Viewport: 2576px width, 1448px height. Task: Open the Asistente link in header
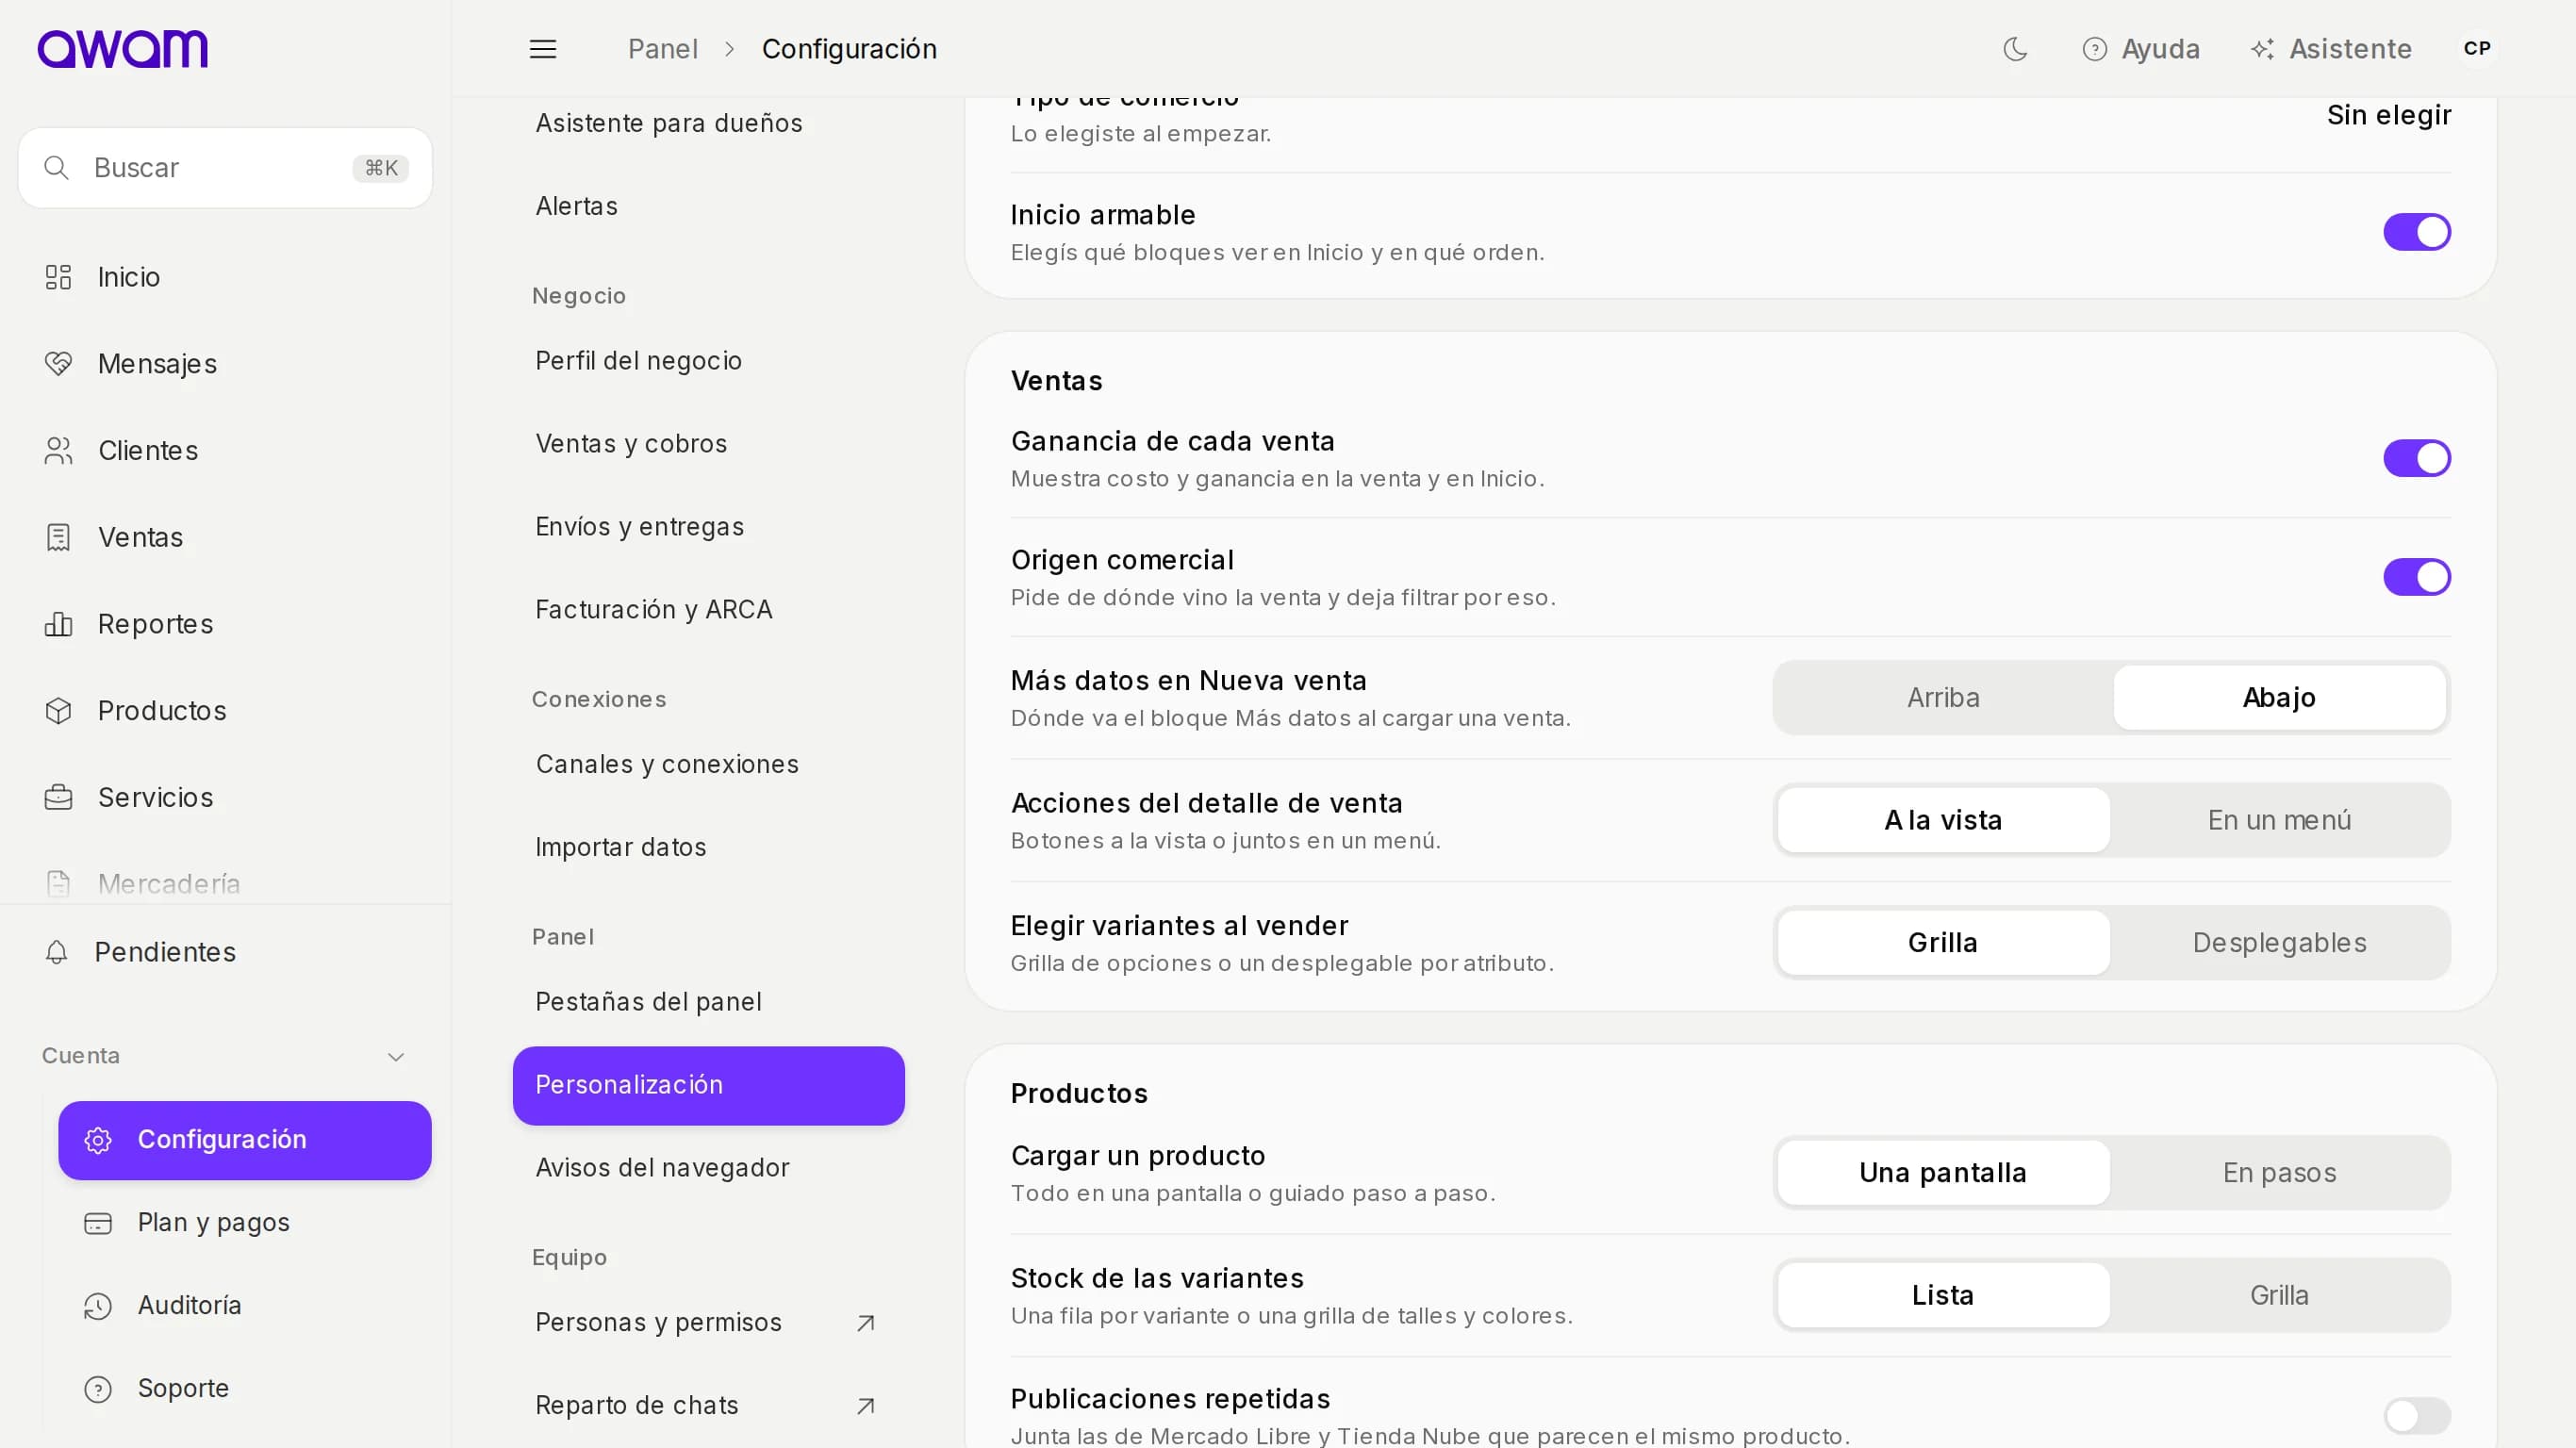[x=2330, y=49]
